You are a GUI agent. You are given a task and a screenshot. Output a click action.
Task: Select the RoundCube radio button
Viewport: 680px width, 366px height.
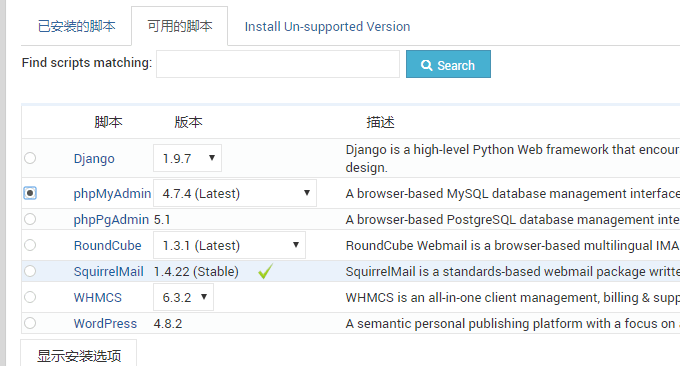(30, 245)
